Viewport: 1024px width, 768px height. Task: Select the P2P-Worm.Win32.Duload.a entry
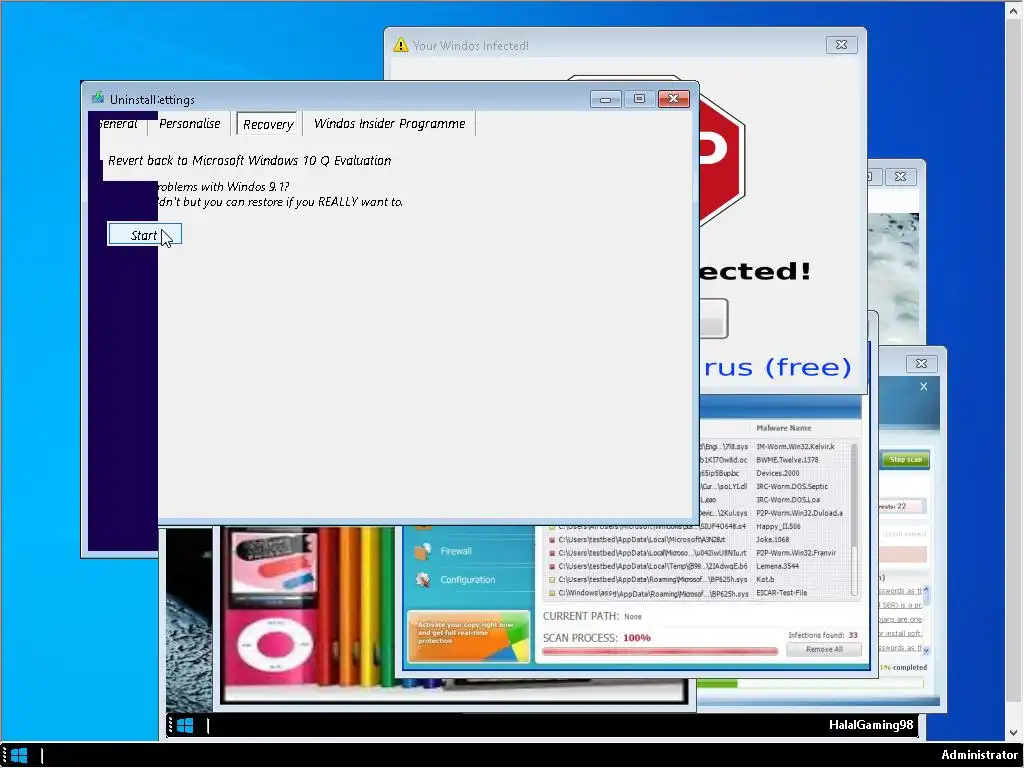click(799, 513)
